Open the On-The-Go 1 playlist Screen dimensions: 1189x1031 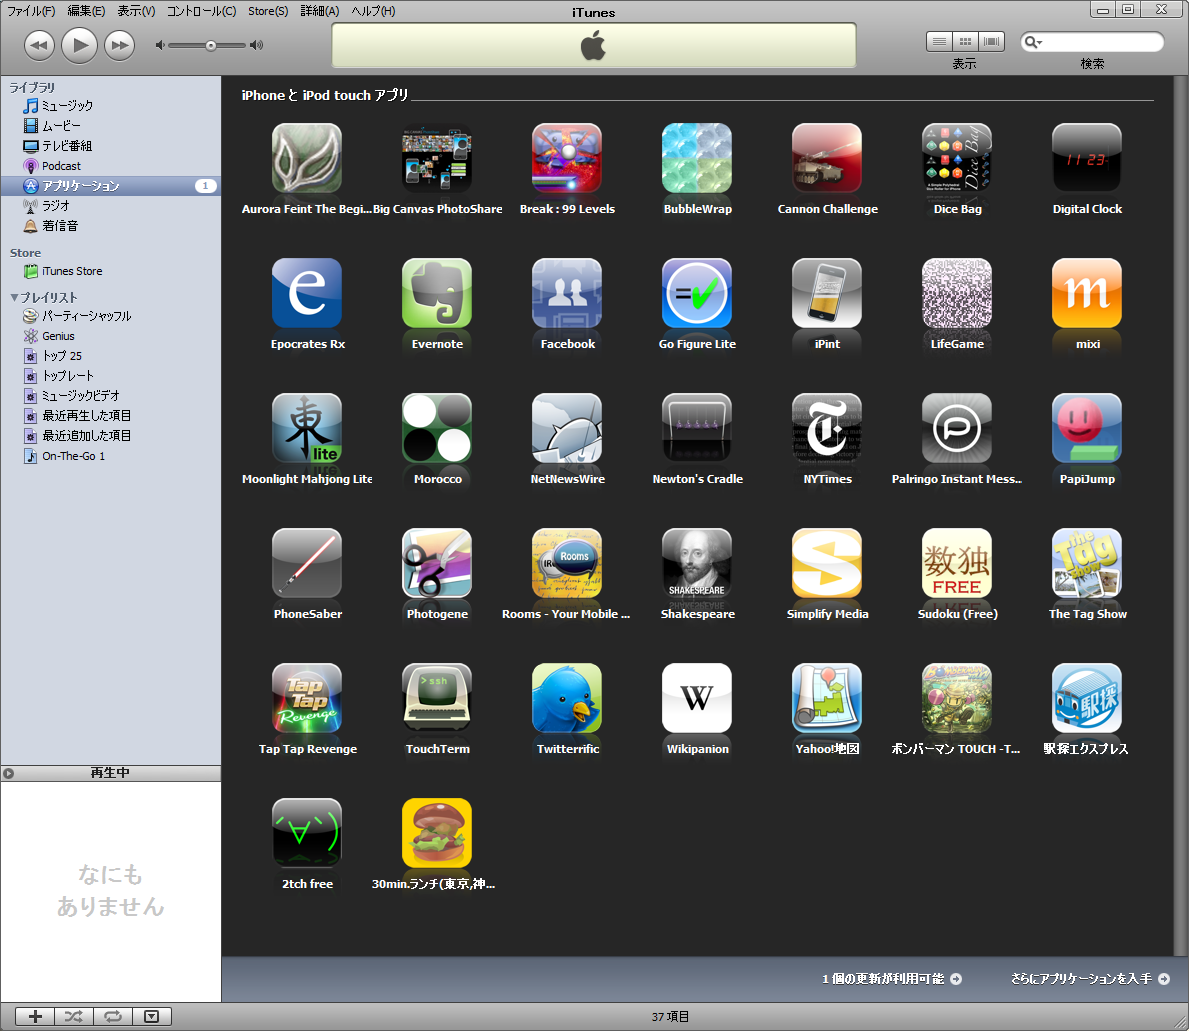click(111, 456)
